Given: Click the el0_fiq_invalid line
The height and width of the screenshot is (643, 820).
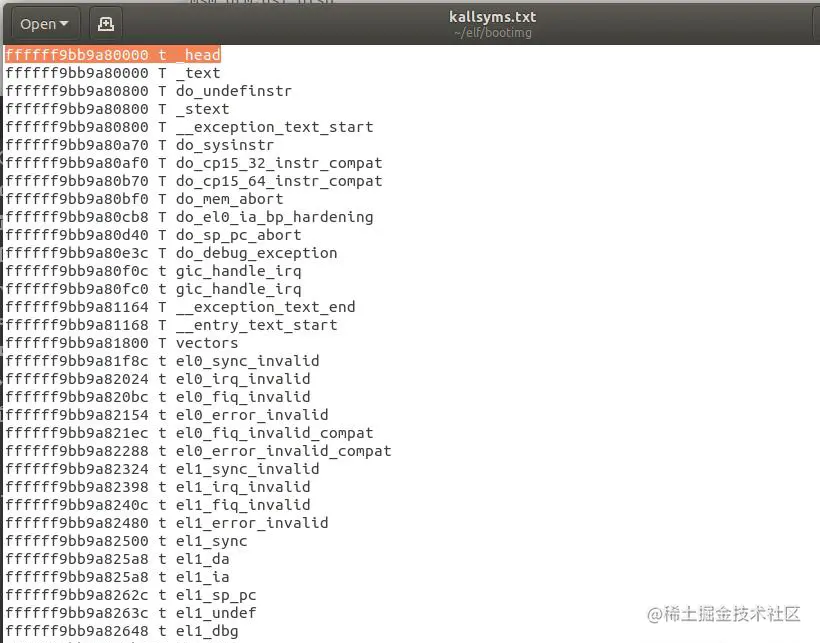Looking at the screenshot, I should pos(158,397).
